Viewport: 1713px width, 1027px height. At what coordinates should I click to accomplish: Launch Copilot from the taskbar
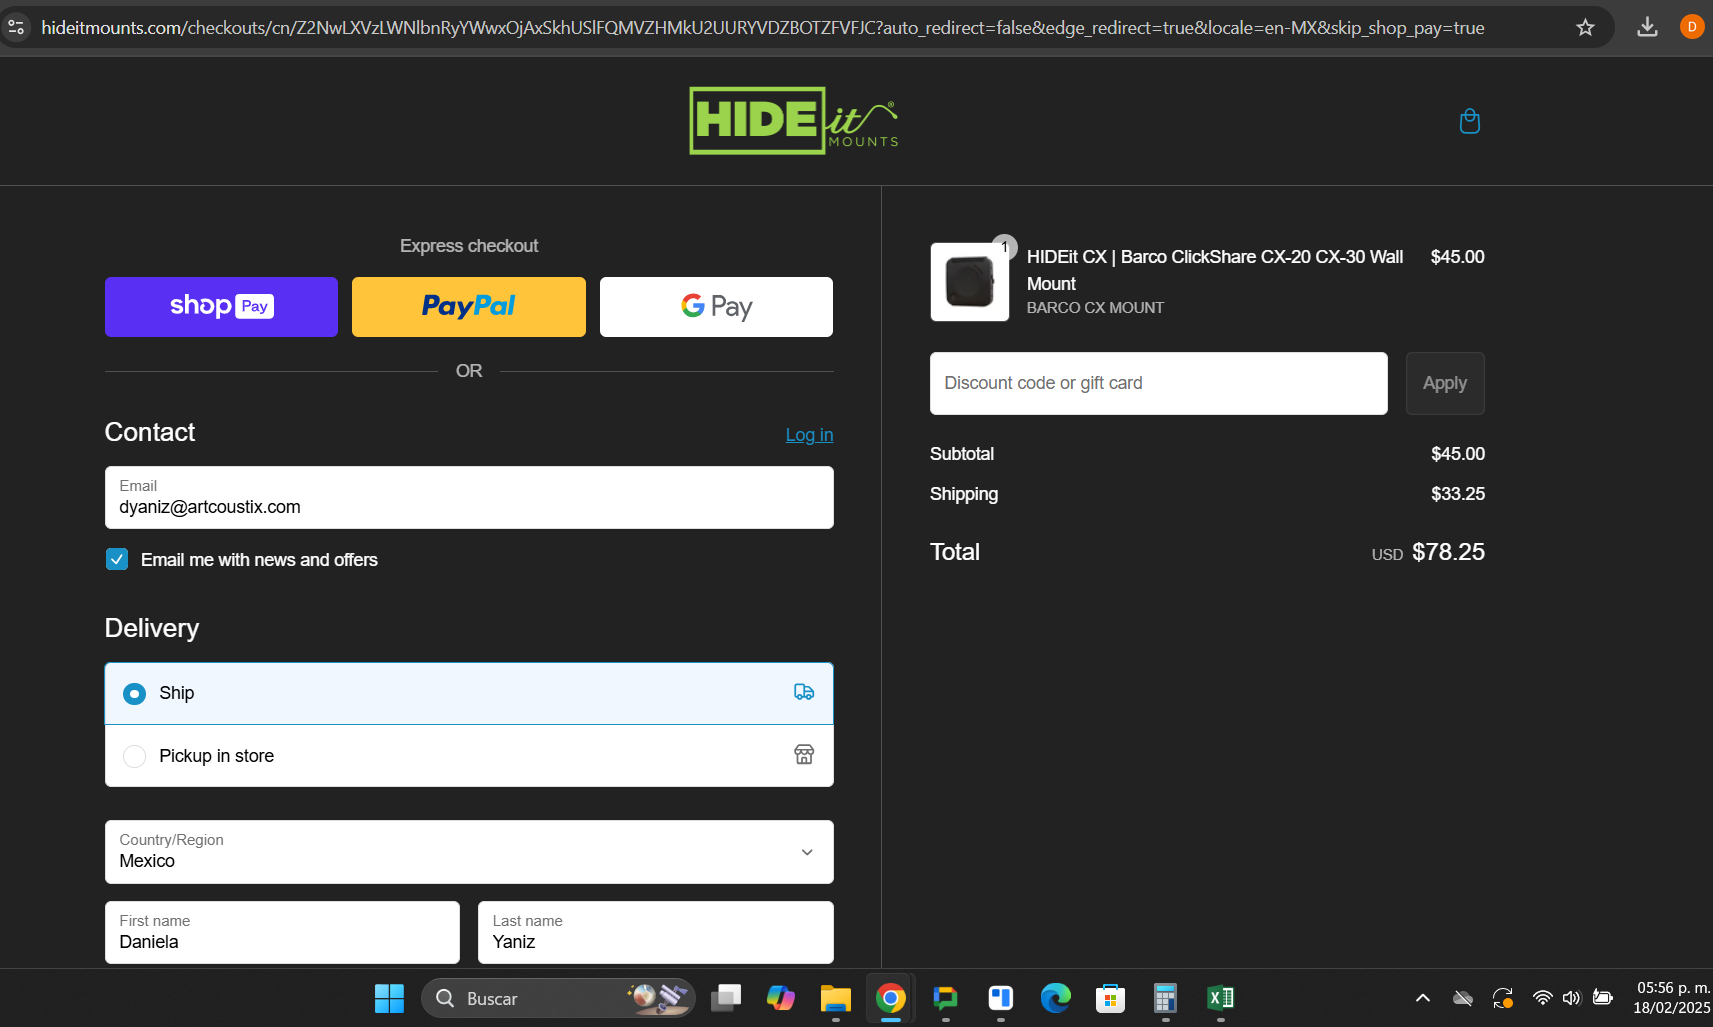pos(781,998)
